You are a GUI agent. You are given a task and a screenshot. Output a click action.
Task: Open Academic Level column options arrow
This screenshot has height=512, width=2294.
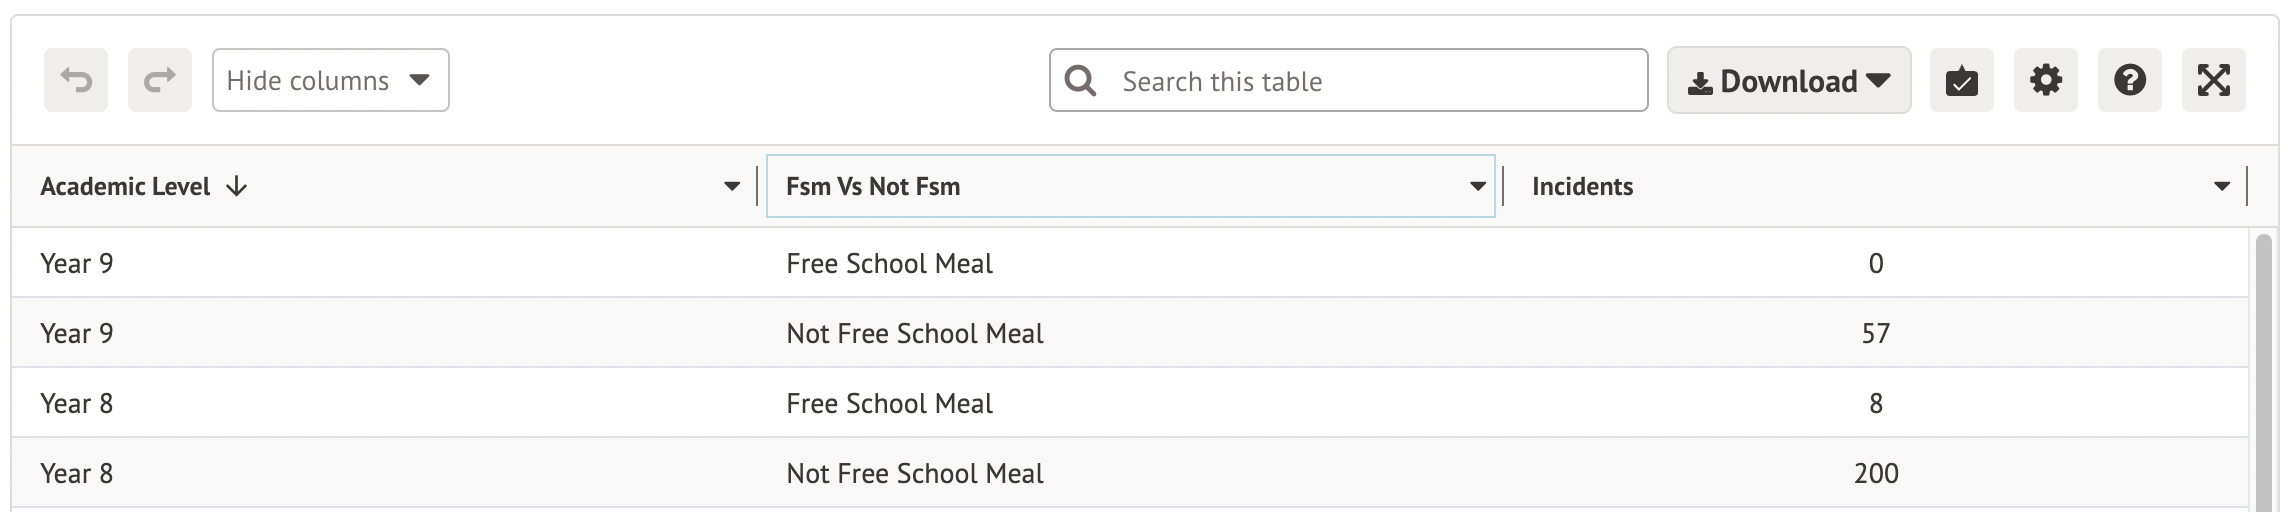pos(732,186)
